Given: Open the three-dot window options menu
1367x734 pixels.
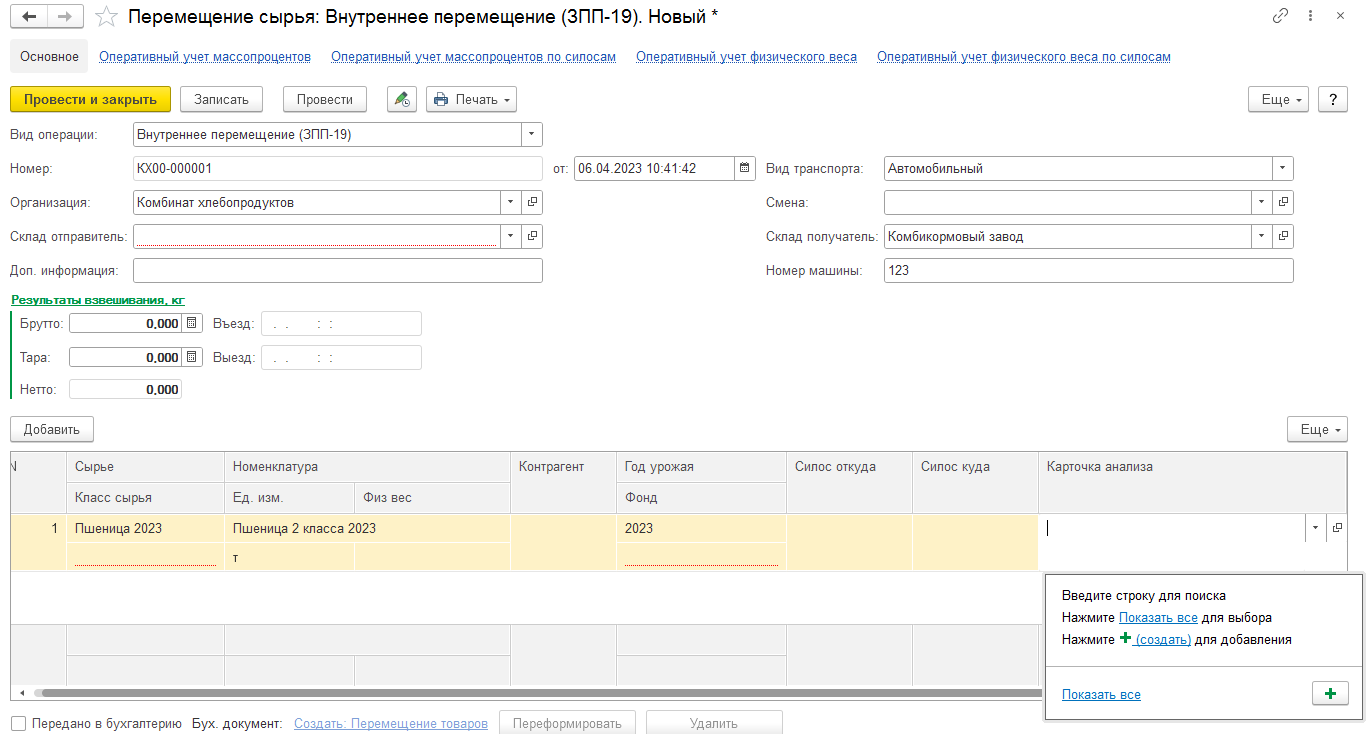Looking at the screenshot, I should coord(1312,16).
